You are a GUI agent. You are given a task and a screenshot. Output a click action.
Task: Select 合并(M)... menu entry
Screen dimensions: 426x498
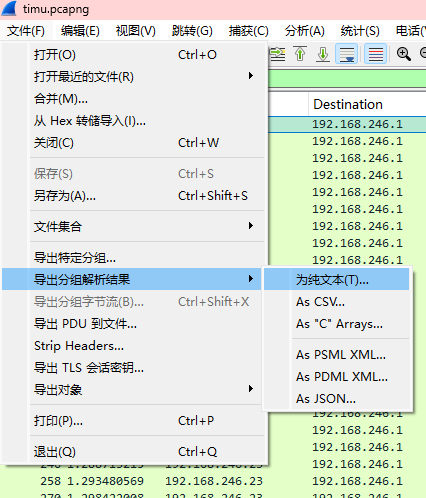[x=133, y=99]
